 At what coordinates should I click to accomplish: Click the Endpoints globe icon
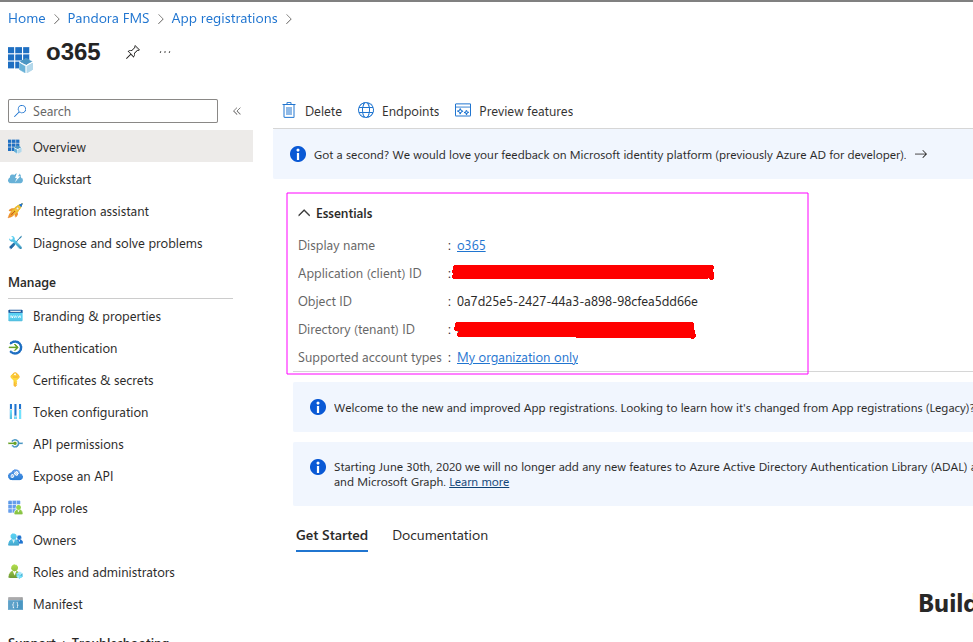[366, 110]
